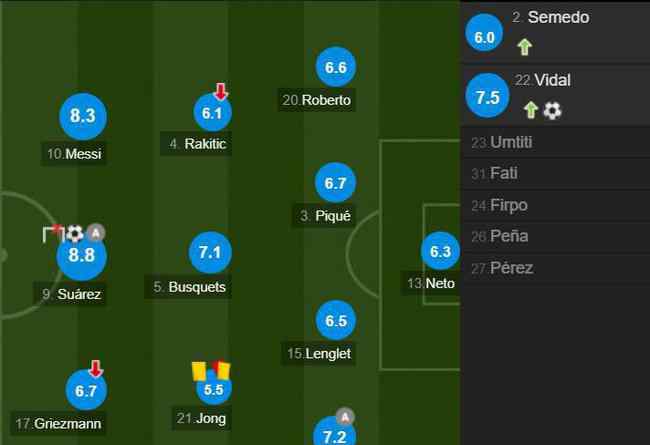Image resolution: width=650 pixels, height=445 pixels.
Task: Click Vidal's goal ball icon
Action: coord(552,111)
